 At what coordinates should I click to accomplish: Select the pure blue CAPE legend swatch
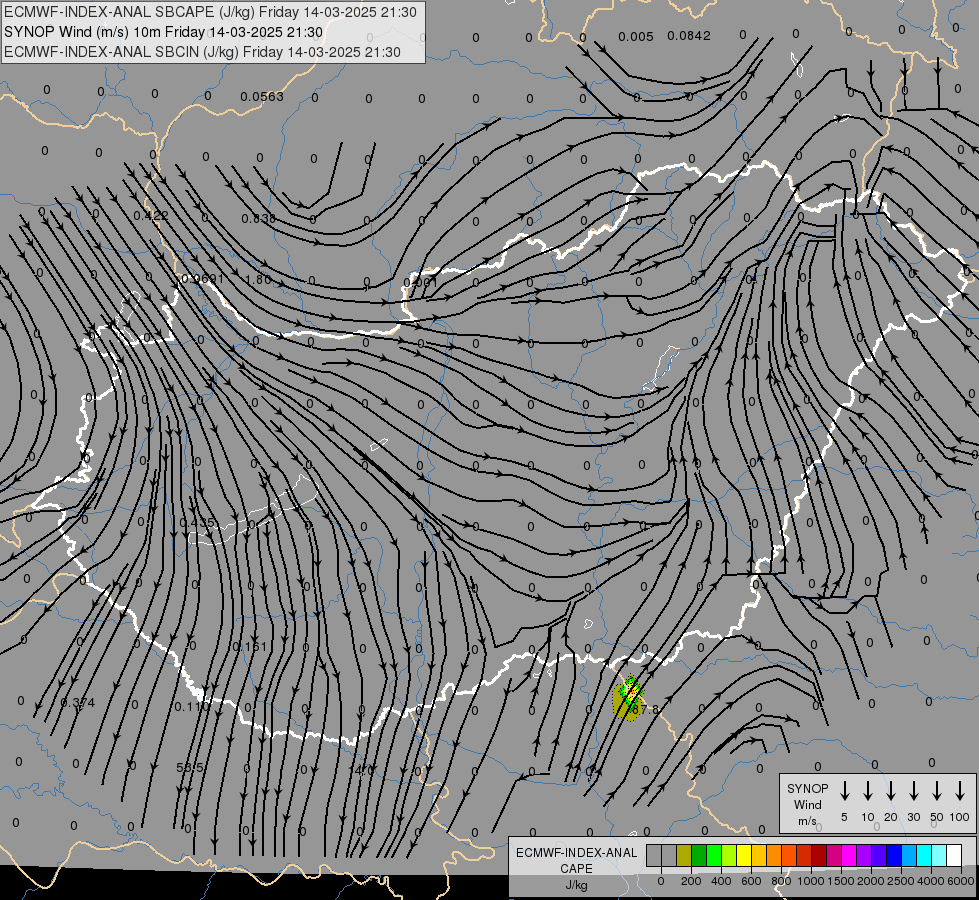click(x=894, y=855)
